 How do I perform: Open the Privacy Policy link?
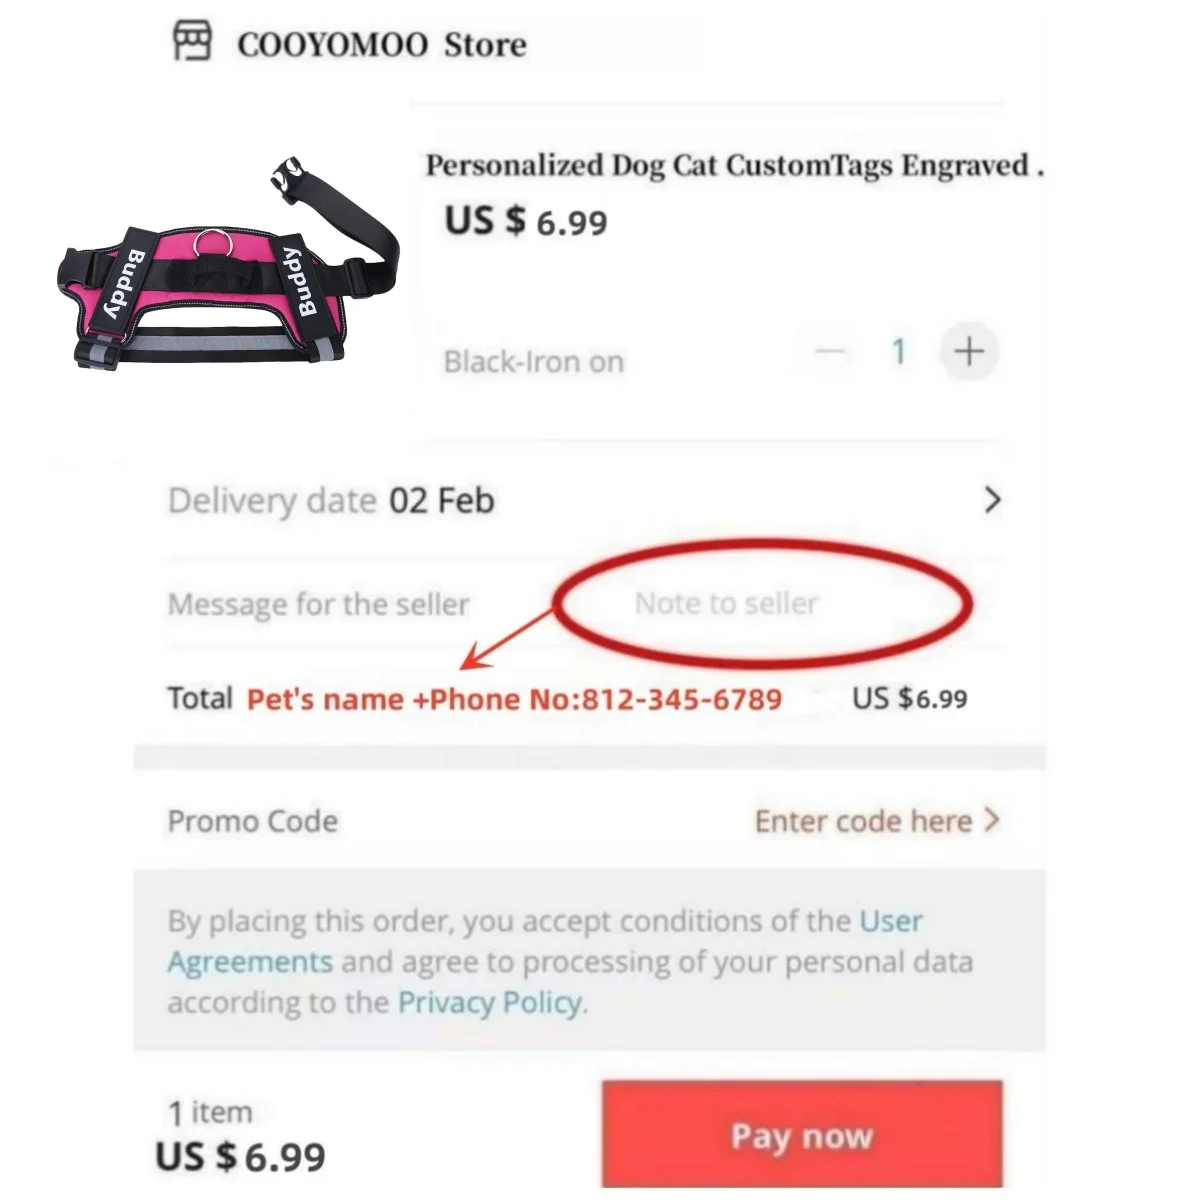490,1002
